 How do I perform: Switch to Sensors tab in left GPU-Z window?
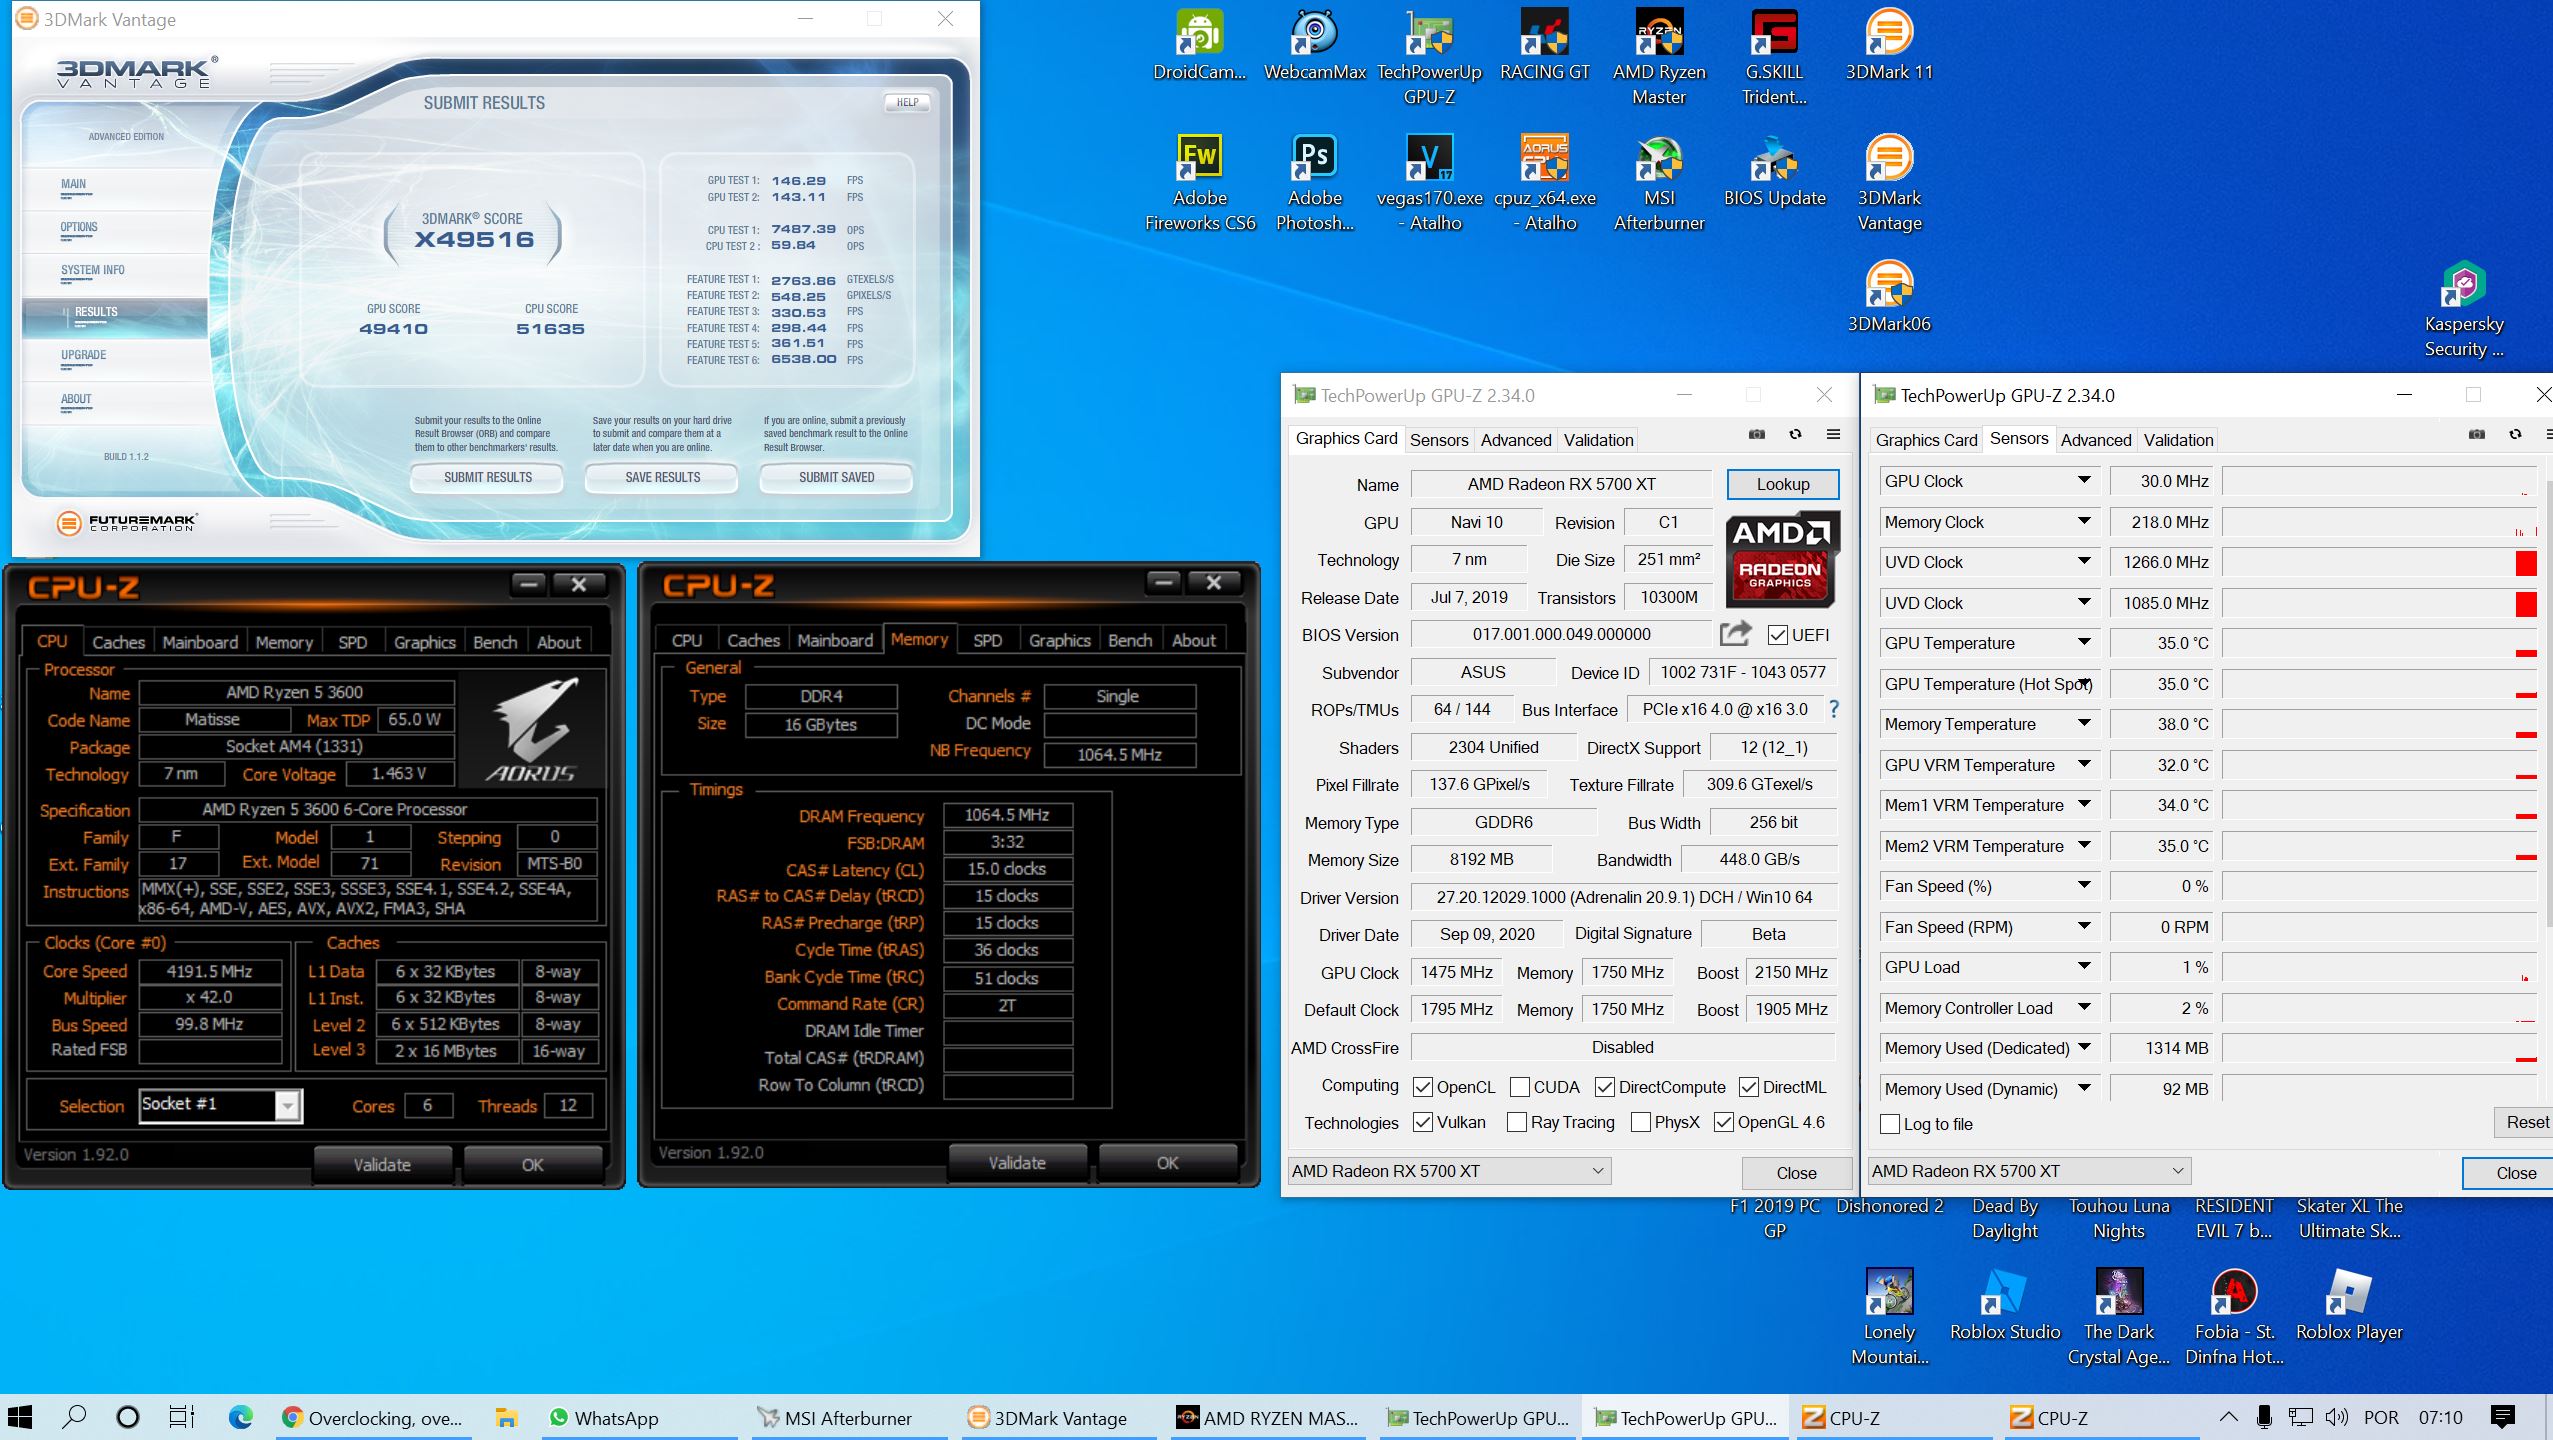coord(1439,440)
